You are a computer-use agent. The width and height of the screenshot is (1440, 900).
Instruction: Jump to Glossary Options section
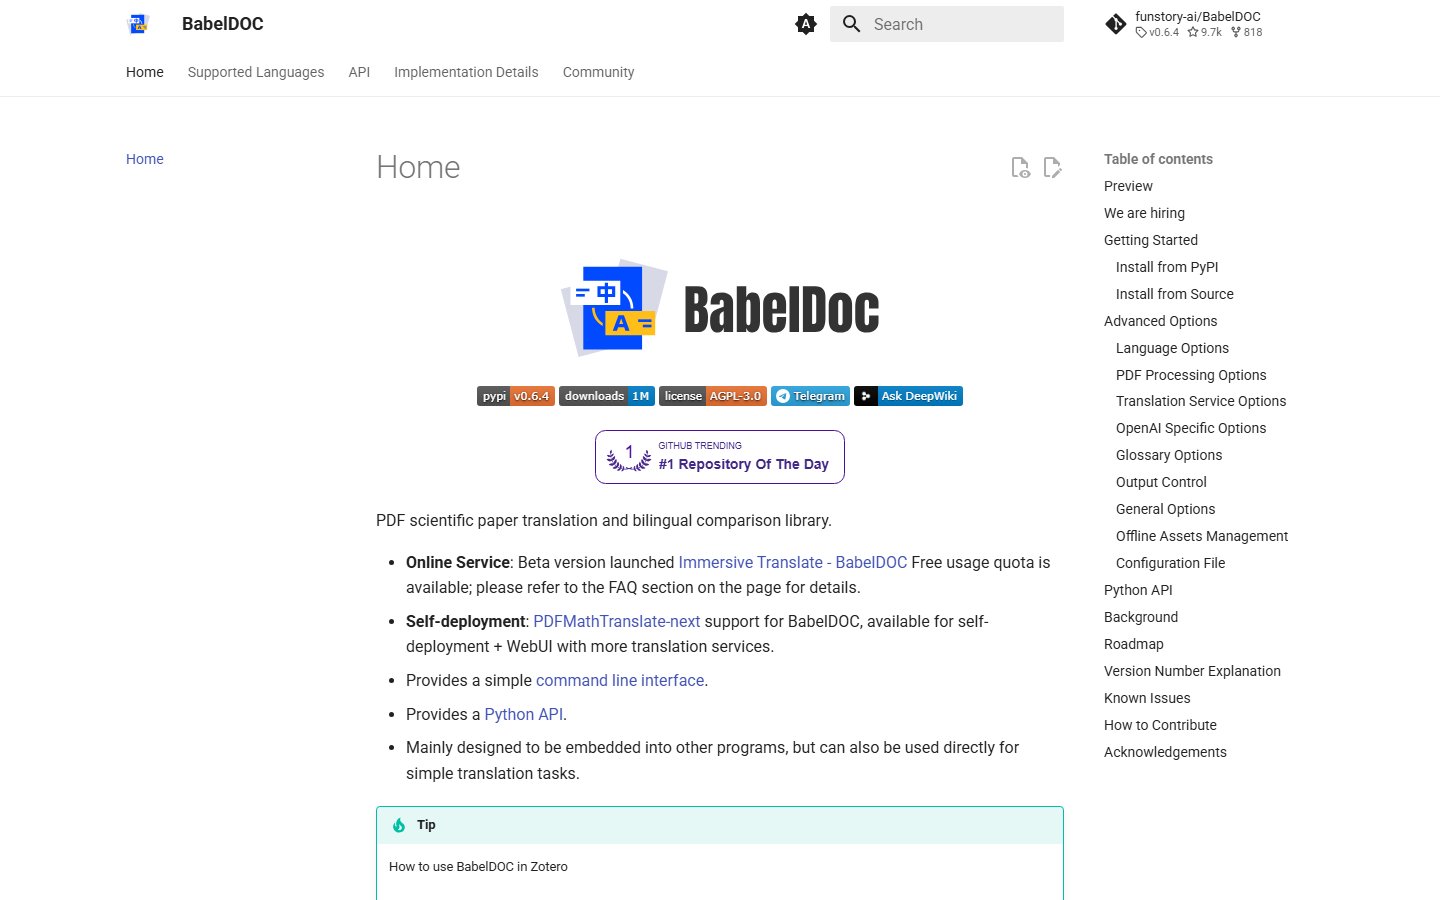1169,455
